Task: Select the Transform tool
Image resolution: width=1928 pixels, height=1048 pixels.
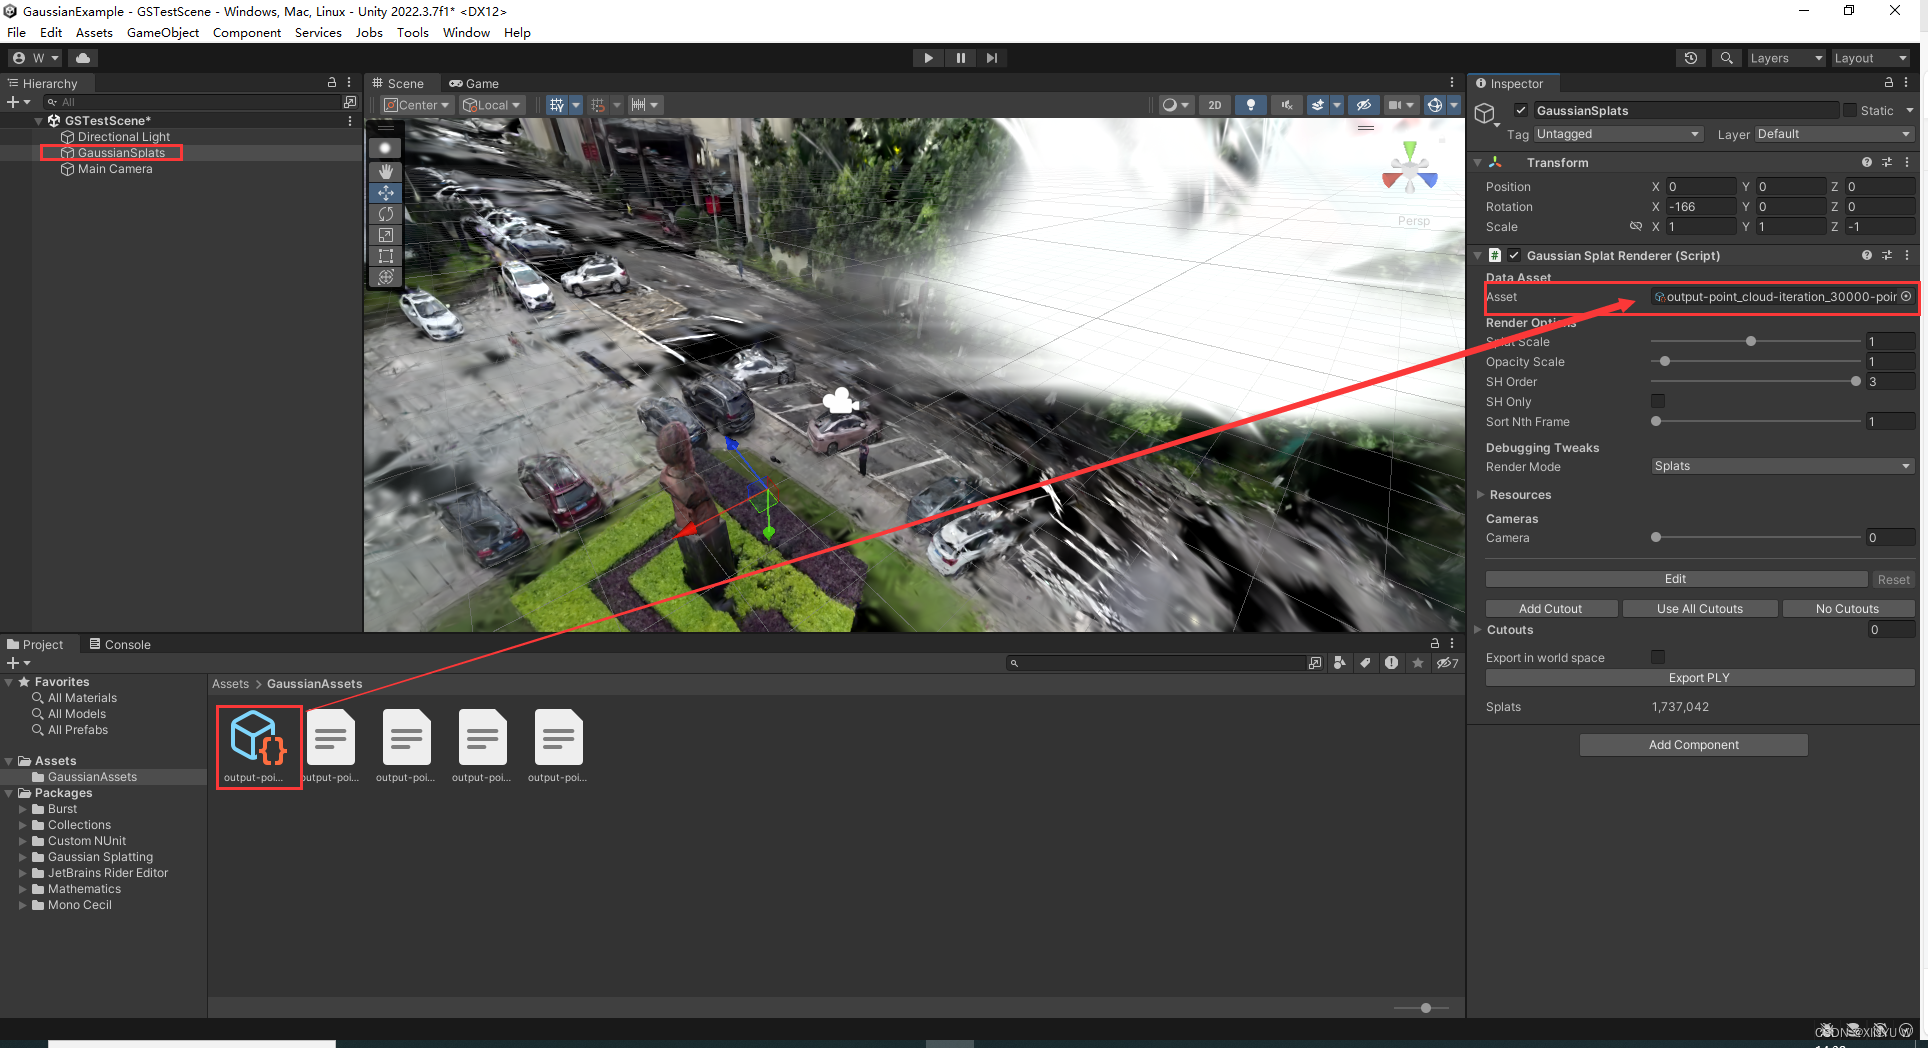Action: point(385,276)
